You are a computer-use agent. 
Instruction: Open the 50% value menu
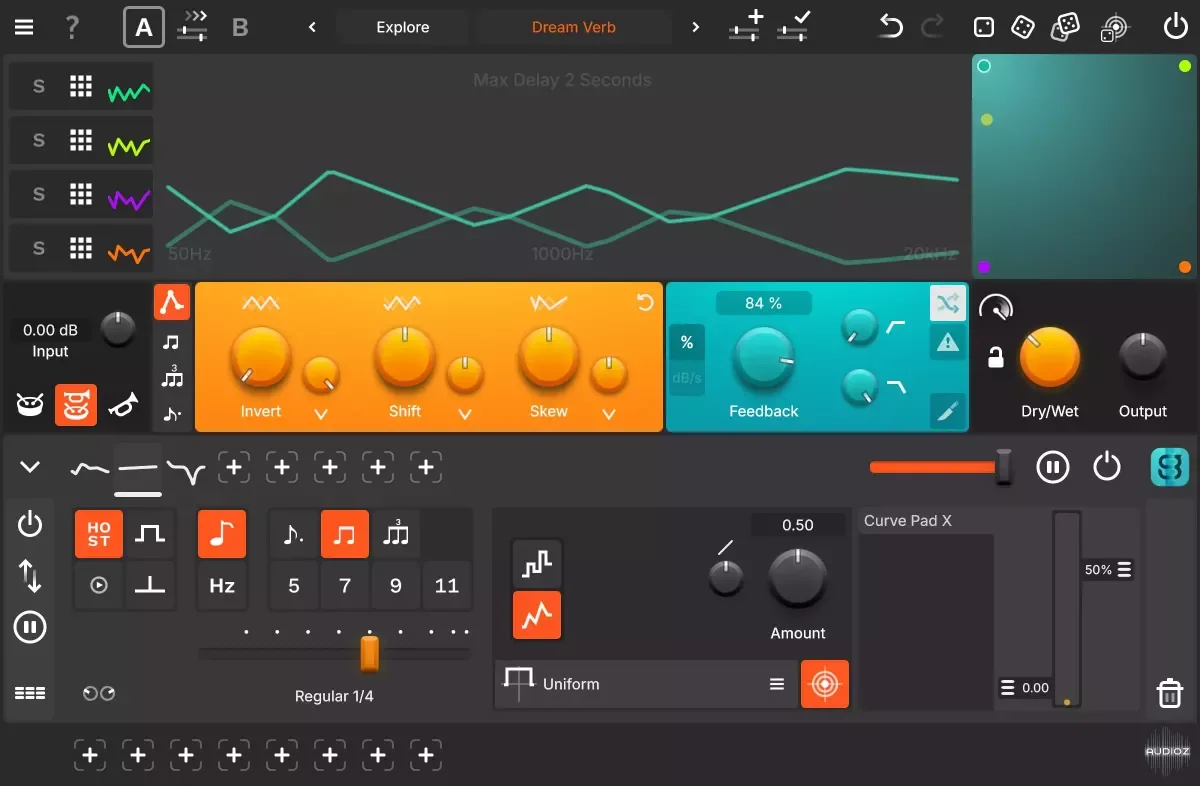coord(1109,569)
